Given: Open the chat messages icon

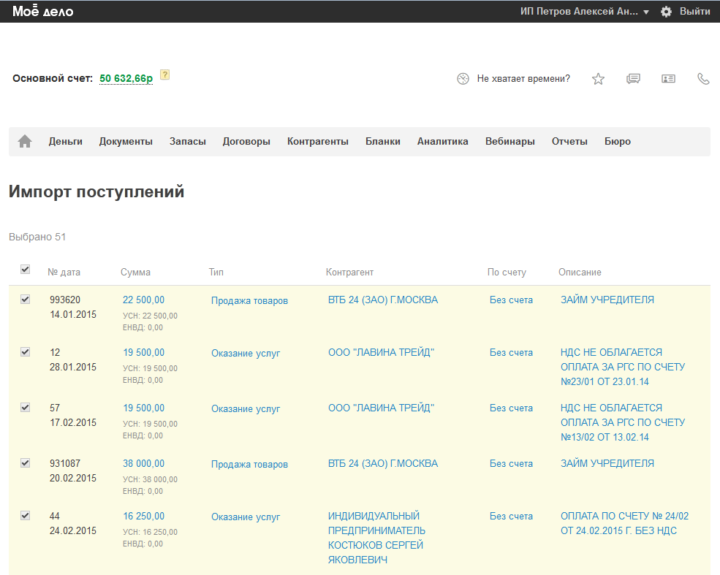Looking at the screenshot, I should coord(633,79).
